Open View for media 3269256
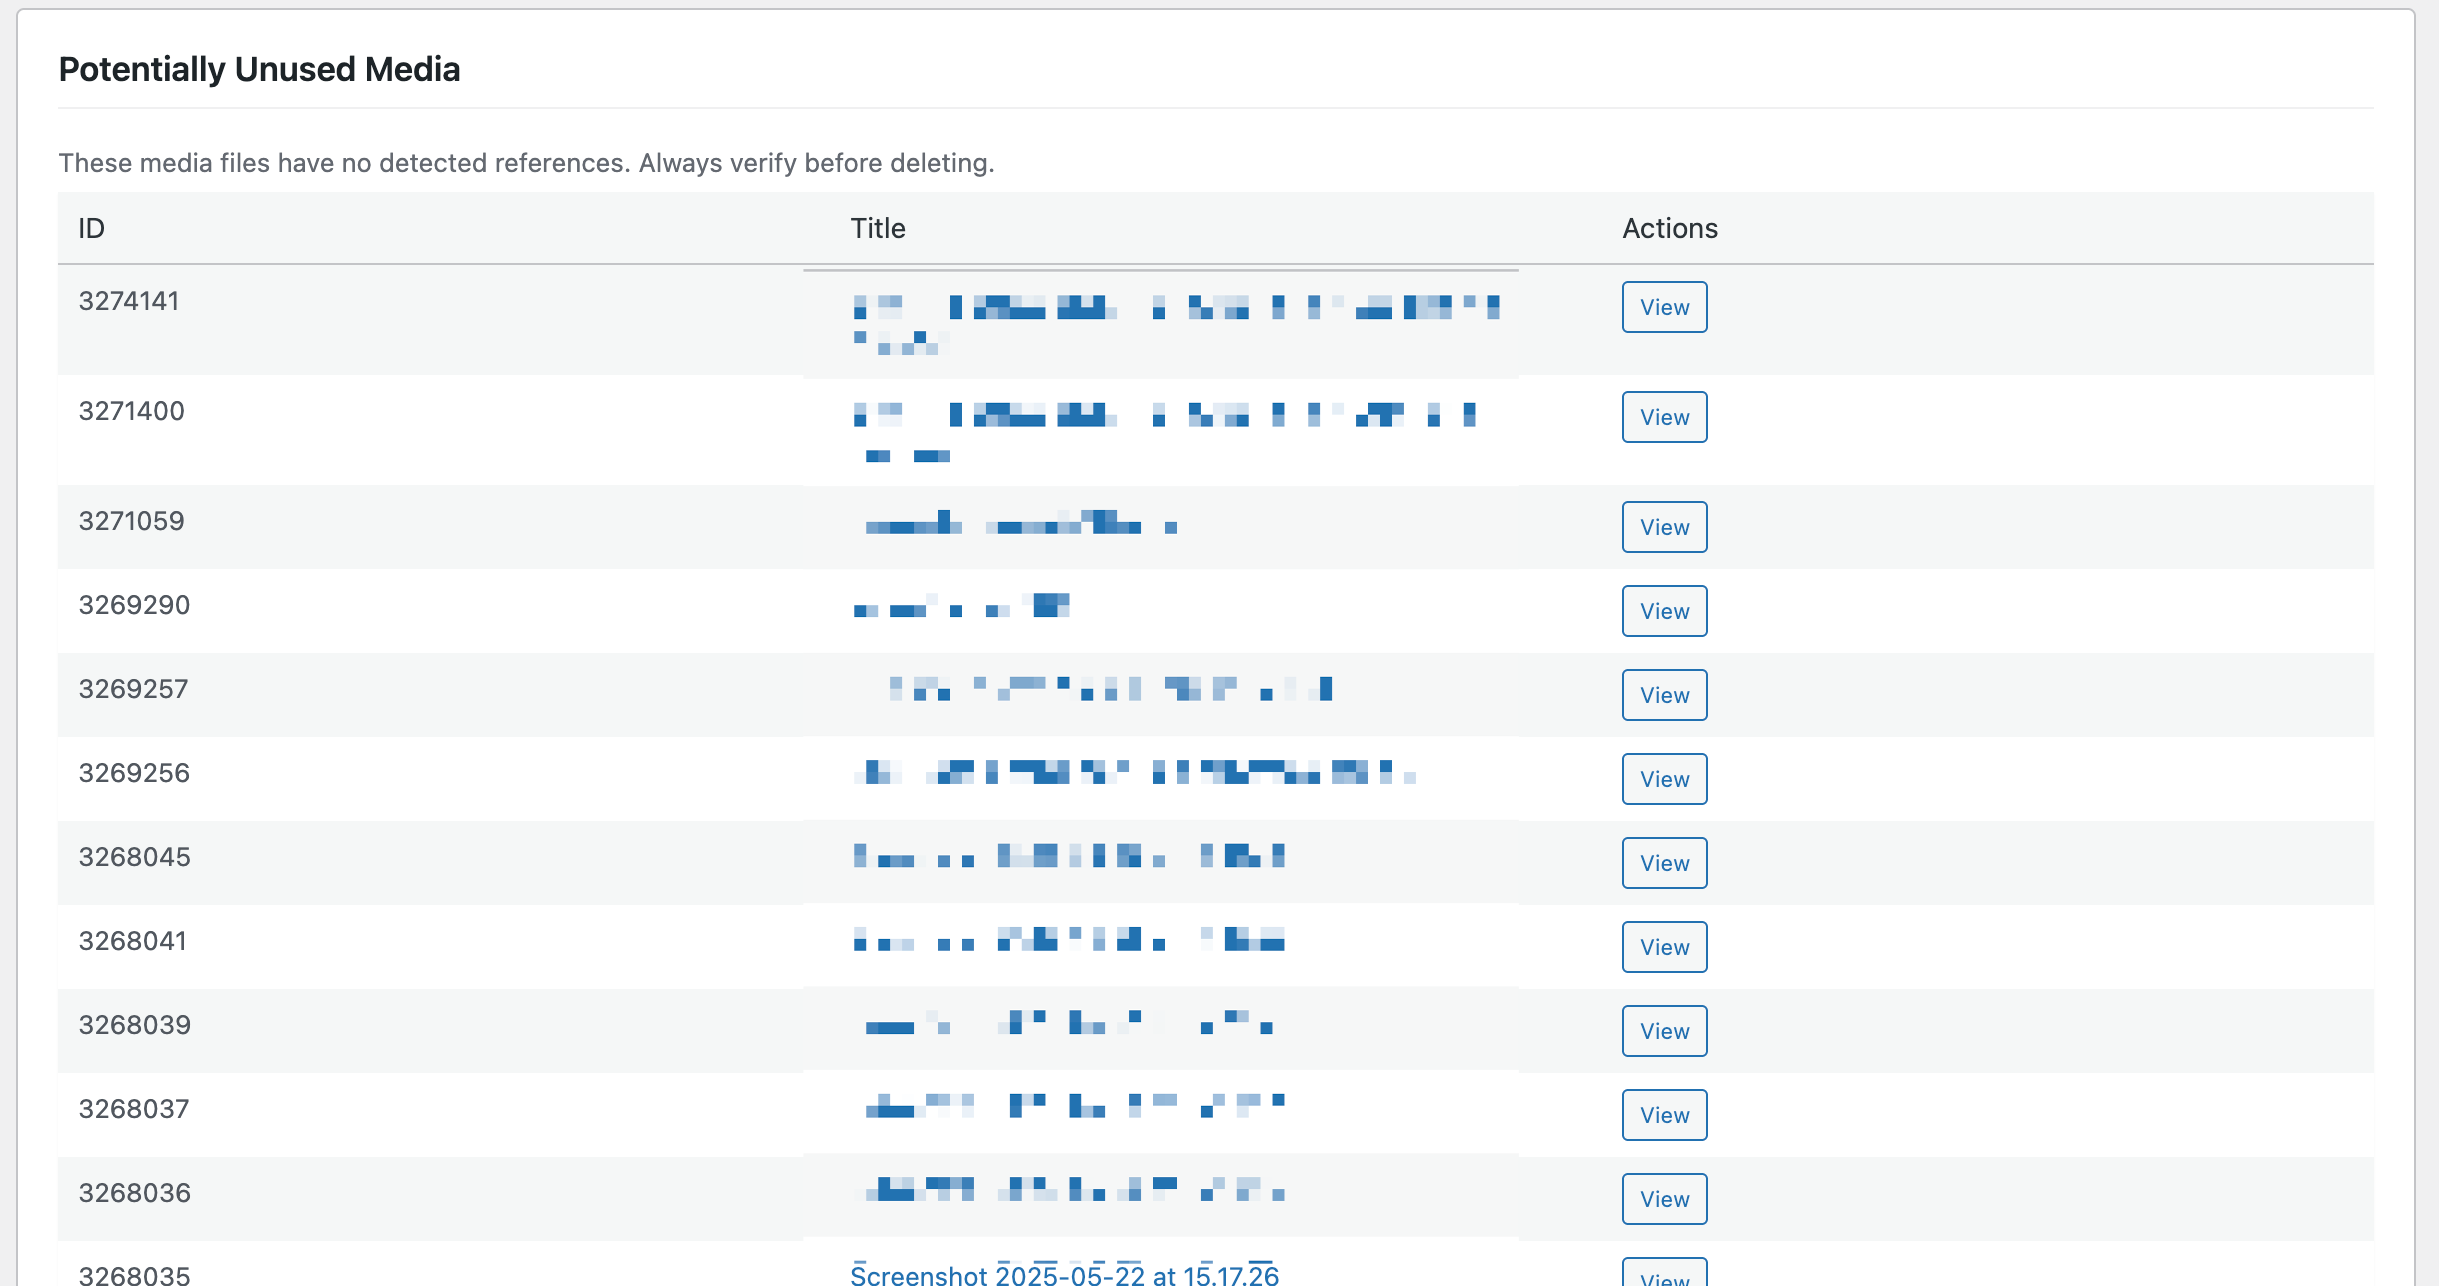Viewport: 2439px width, 1286px height. click(1664, 779)
